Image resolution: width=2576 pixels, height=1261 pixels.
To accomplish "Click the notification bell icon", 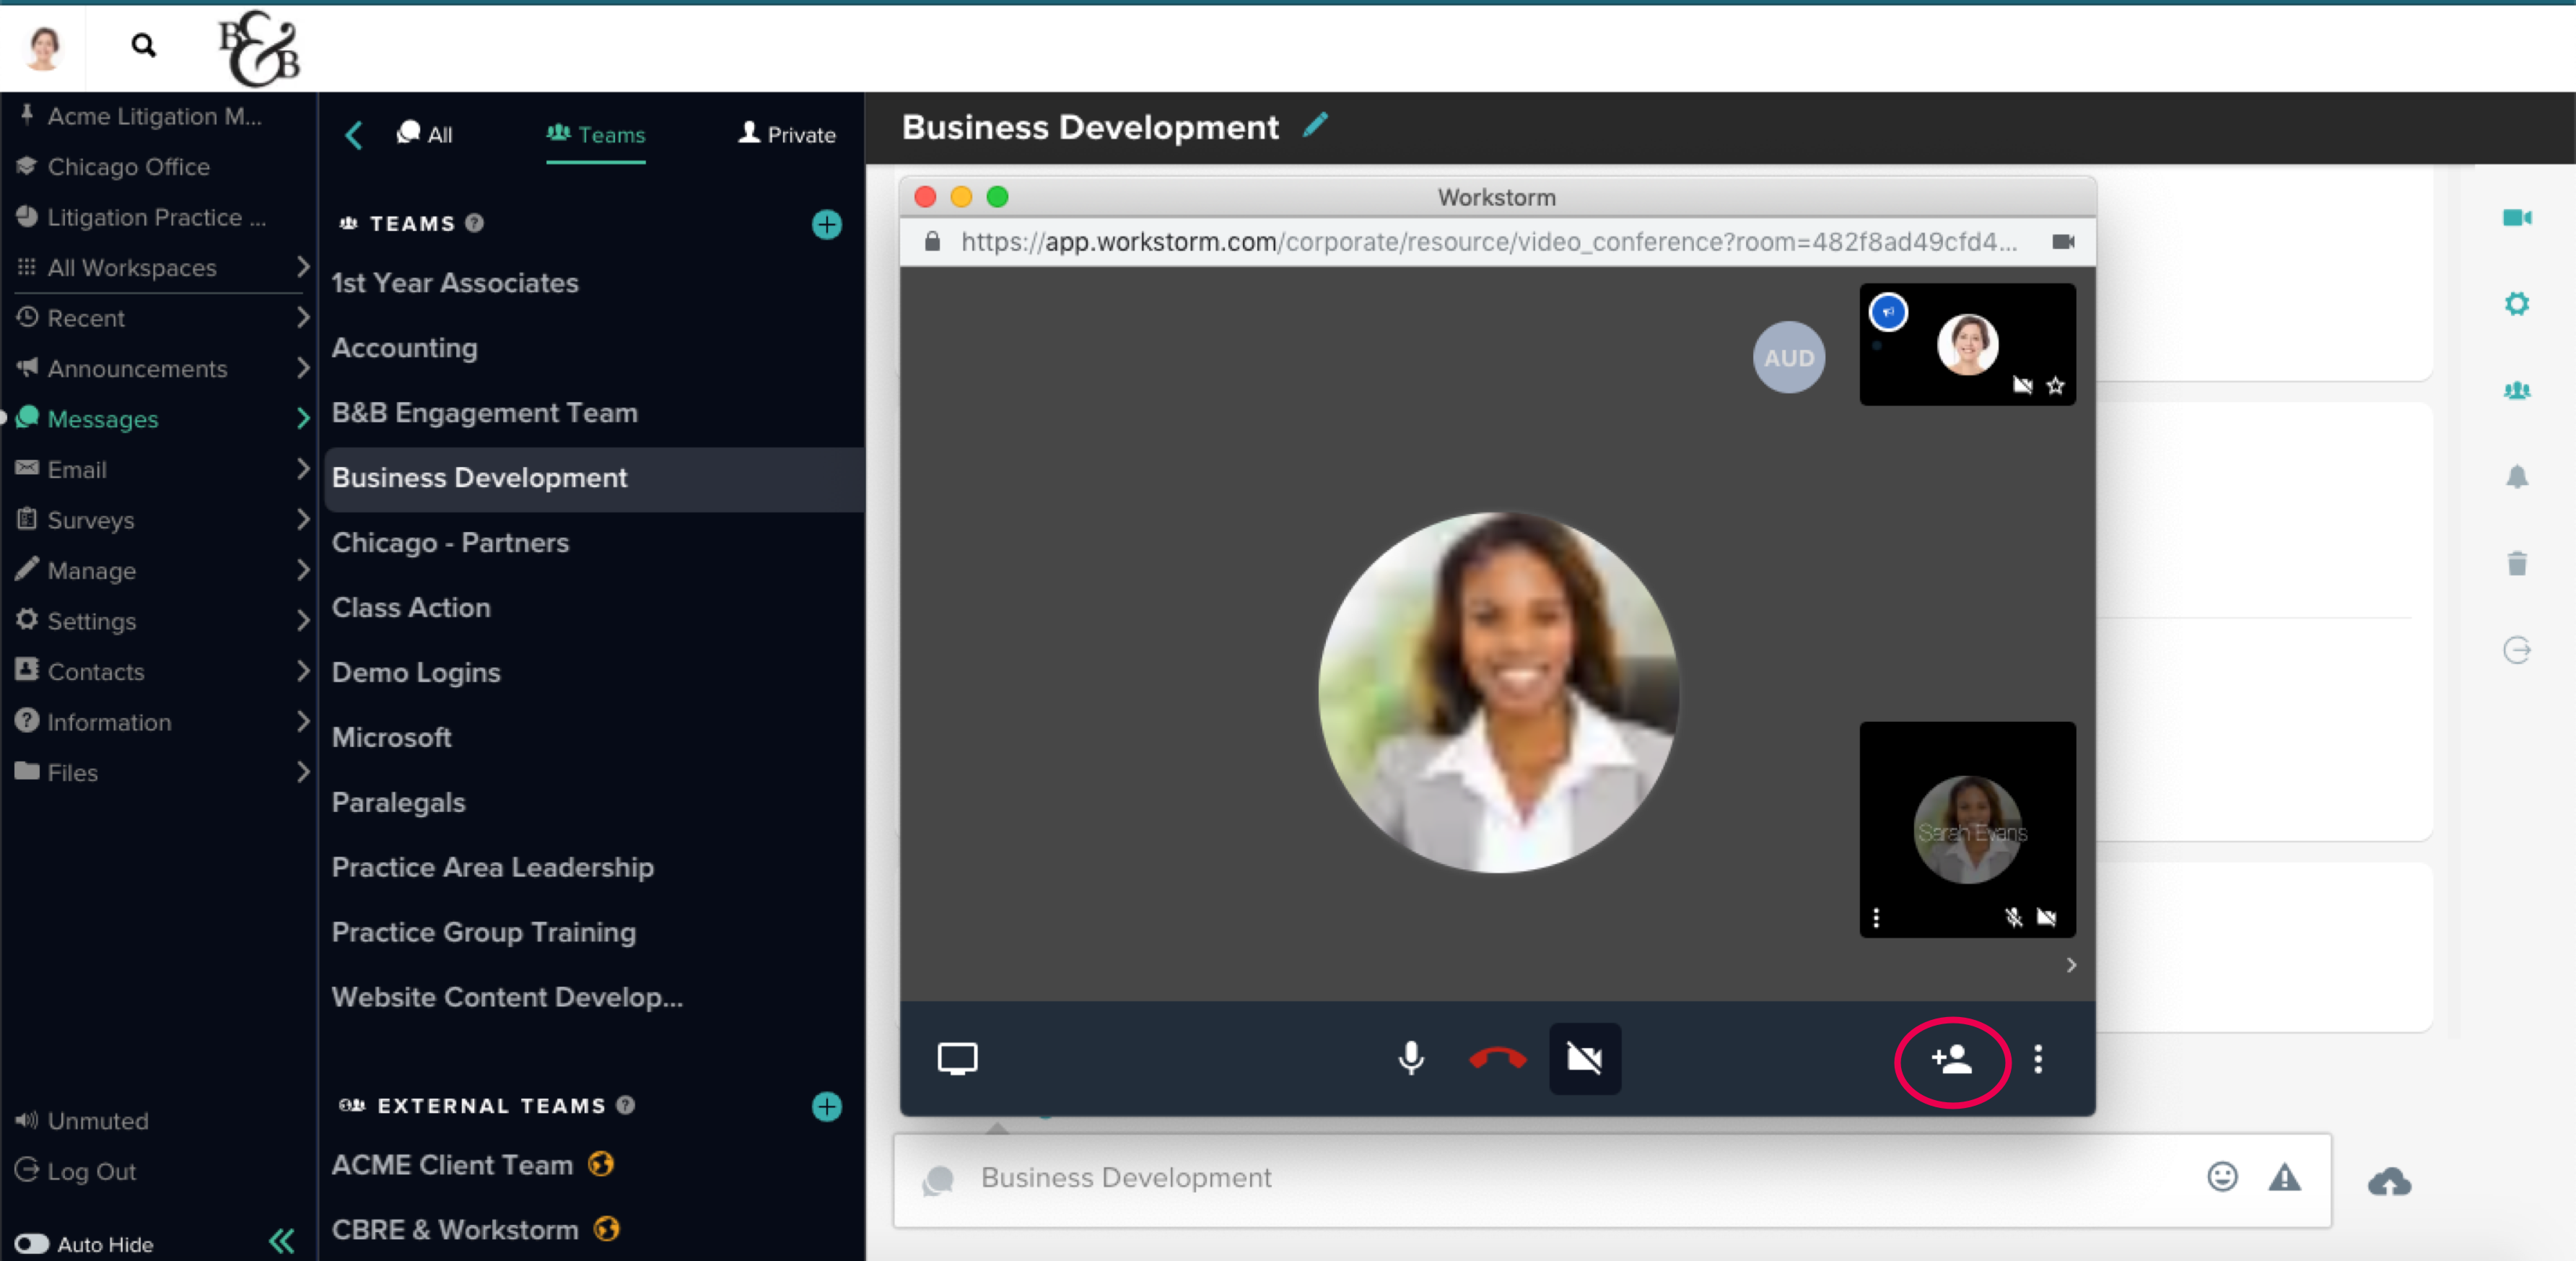I will [x=2517, y=476].
